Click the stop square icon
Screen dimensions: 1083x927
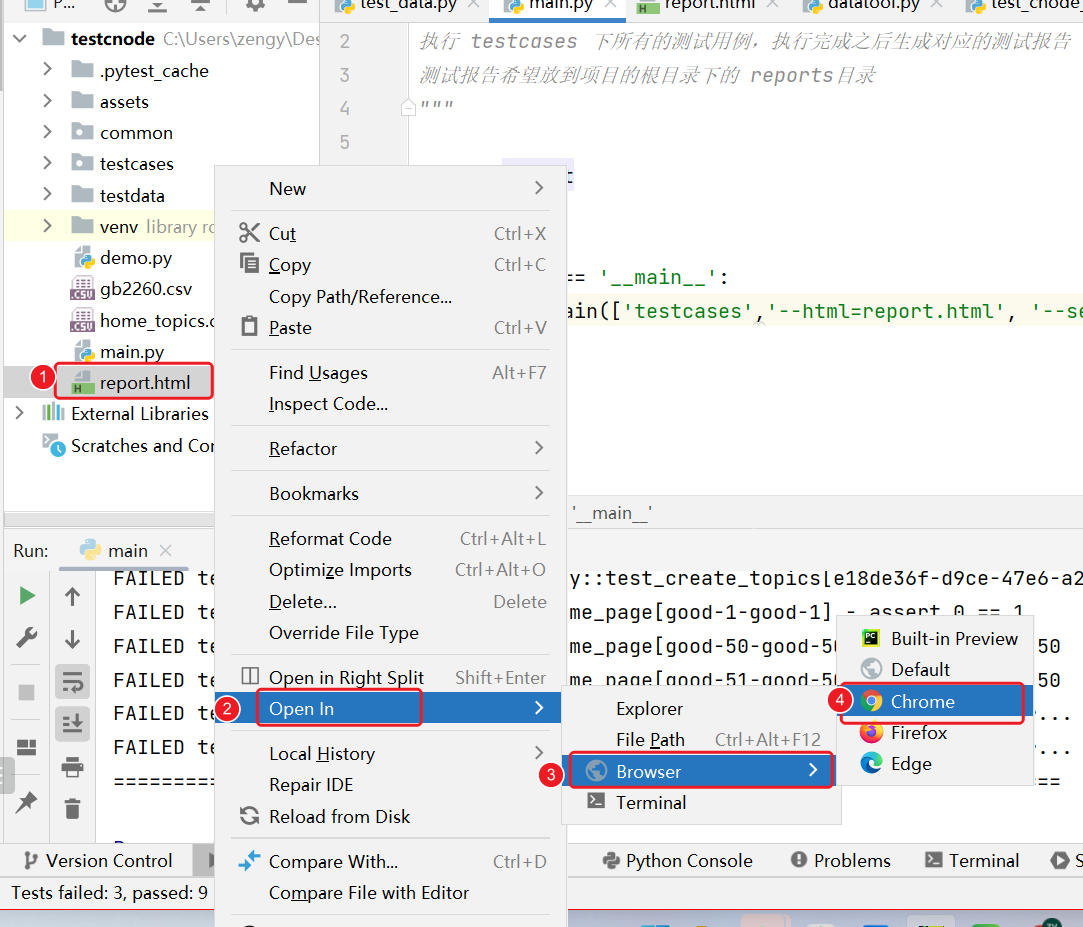point(26,691)
